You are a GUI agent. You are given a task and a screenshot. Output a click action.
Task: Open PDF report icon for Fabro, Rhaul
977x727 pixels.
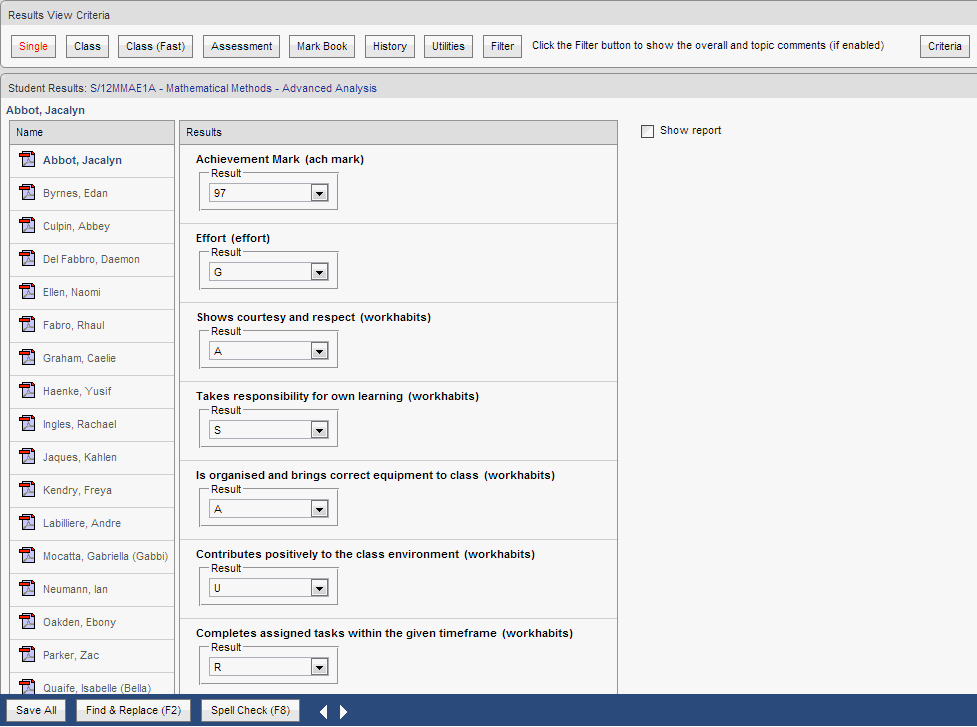pos(27,325)
